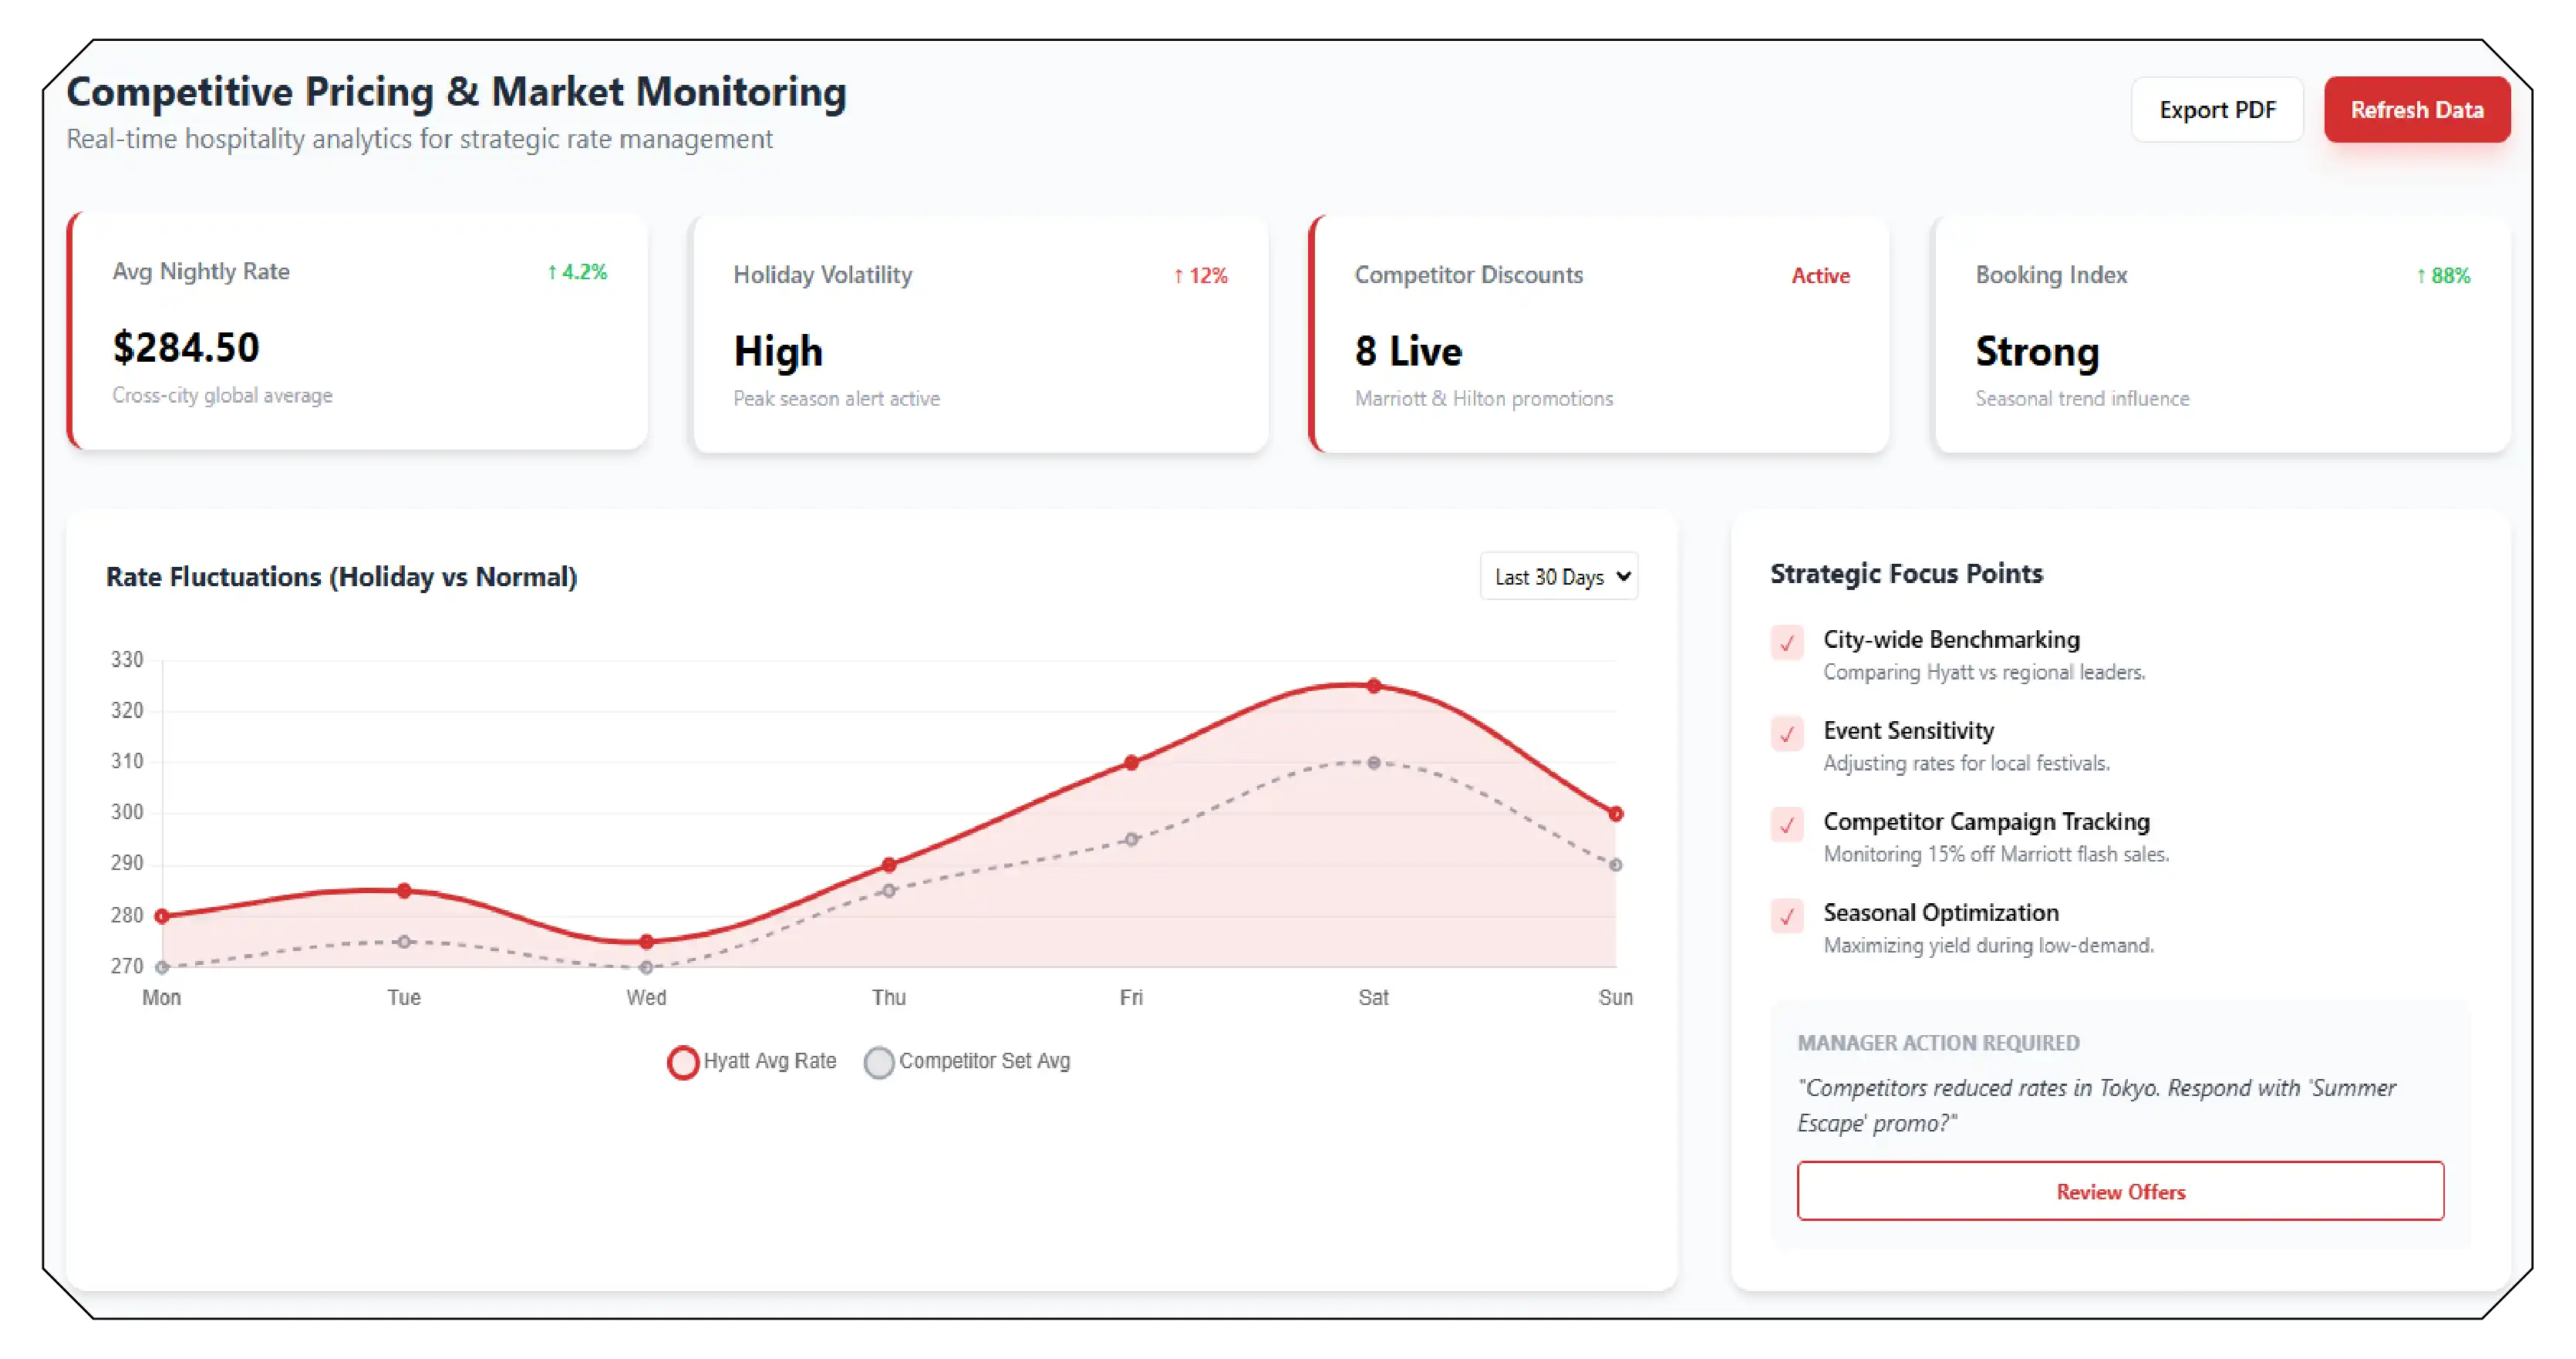Select the Saturday peak data point on the chart

[x=1372, y=685]
